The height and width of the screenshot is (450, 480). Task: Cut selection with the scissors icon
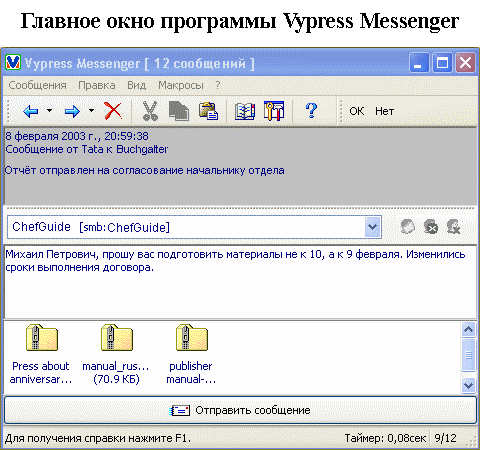tap(150, 111)
